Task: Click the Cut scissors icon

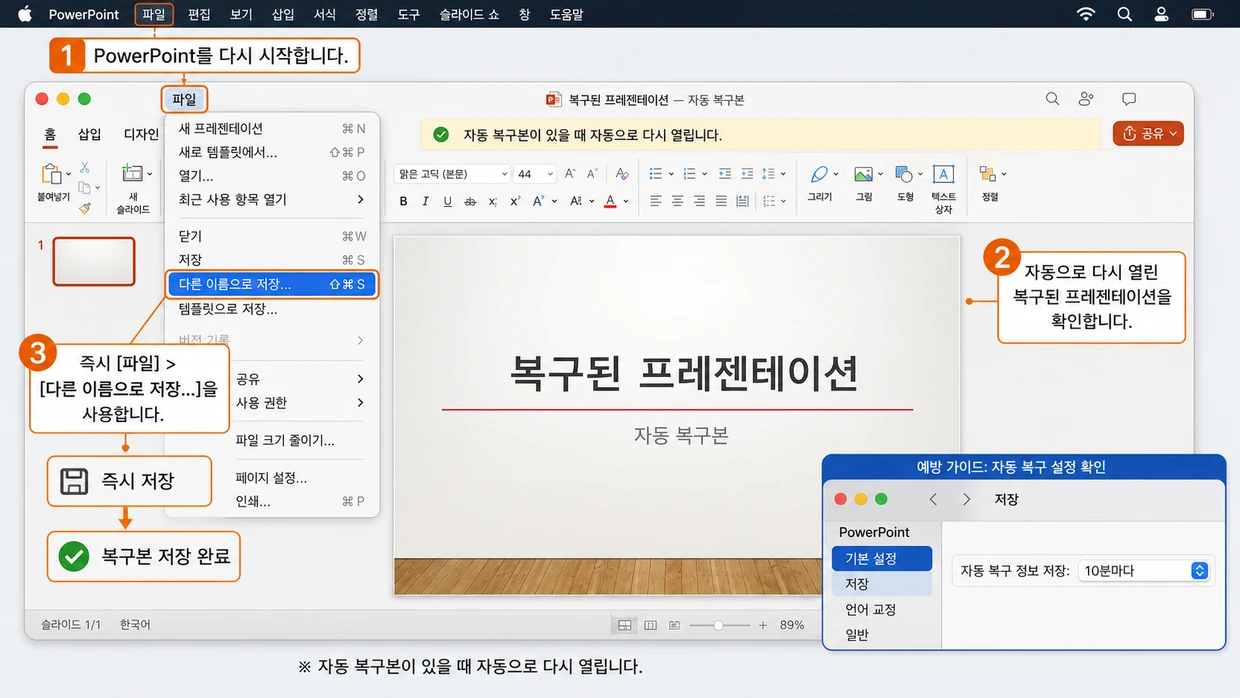Action: pyautogui.click(x=85, y=167)
